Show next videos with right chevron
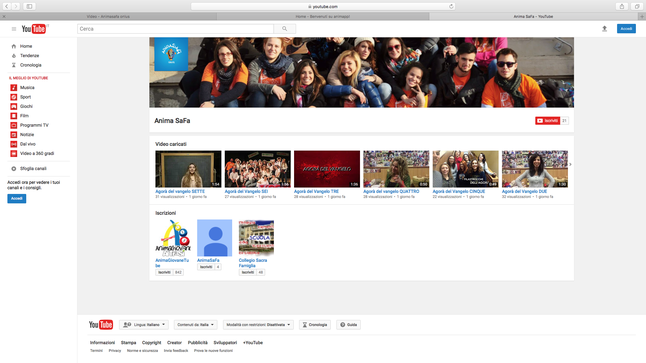The width and height of the screenshot is (646, 363). click(570, 164)
